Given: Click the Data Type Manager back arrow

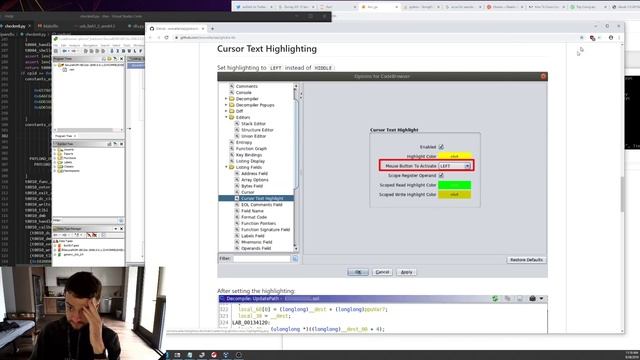Looking at the screenshot, I should (x=56, y=235).
